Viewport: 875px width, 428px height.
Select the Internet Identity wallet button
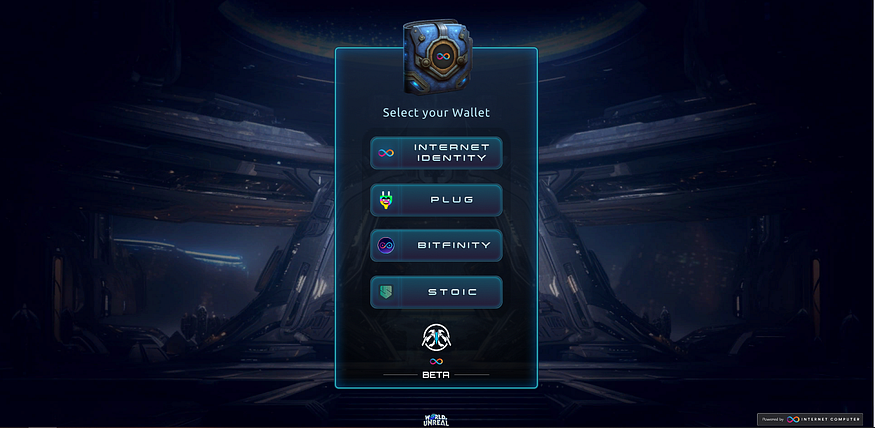click(x=436, y=153)
